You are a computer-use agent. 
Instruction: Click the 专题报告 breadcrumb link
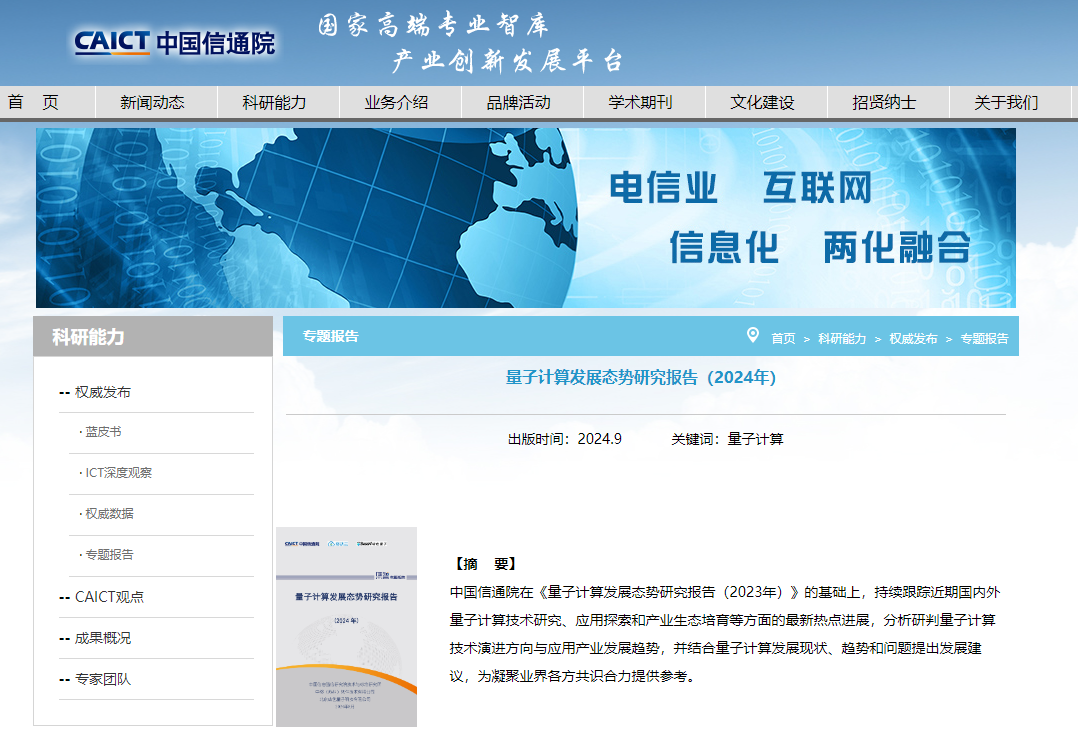click(x=984, y=338)
